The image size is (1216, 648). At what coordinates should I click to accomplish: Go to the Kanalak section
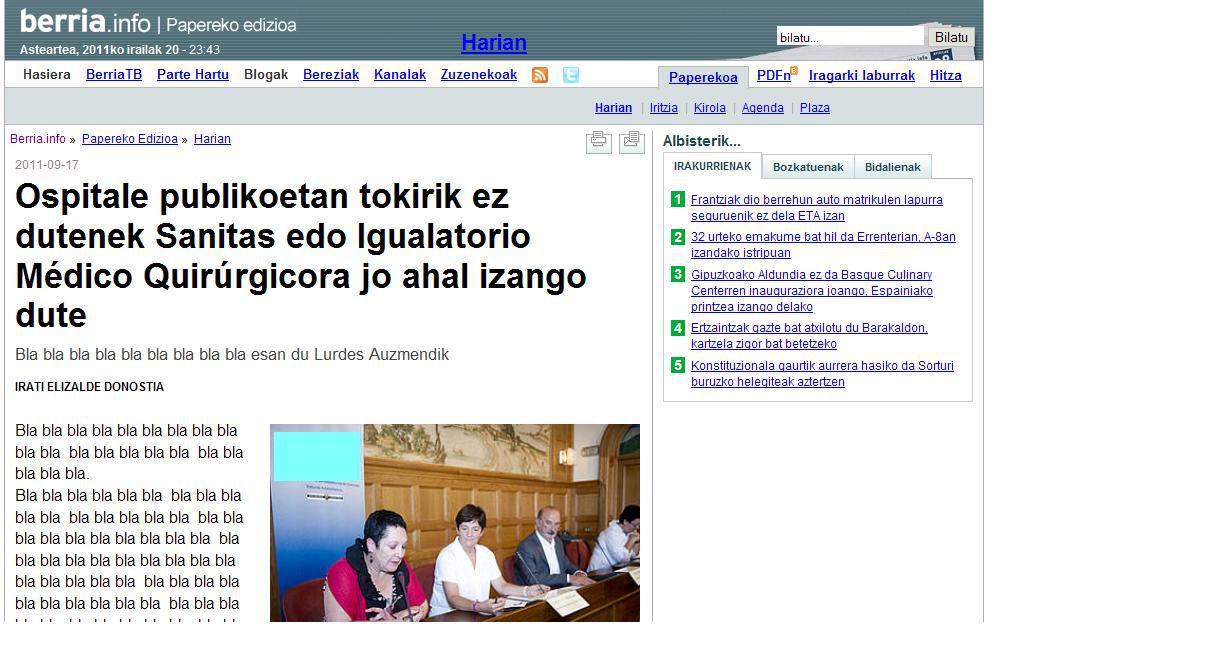pyautogui.click(x=400, y=75)
